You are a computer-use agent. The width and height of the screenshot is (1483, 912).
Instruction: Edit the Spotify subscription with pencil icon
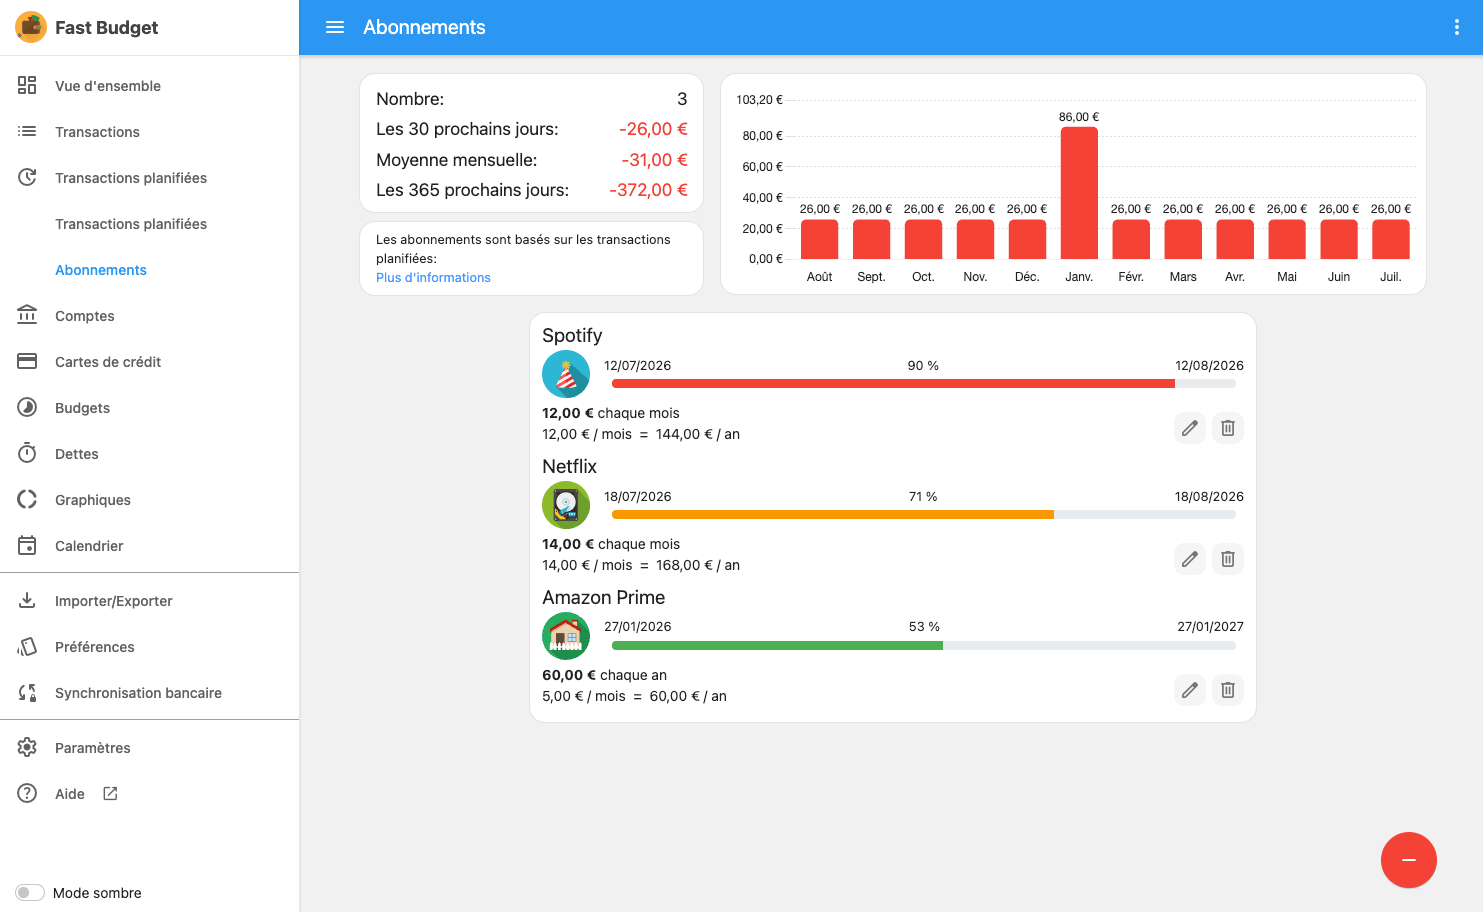[x=1189, y=428]
